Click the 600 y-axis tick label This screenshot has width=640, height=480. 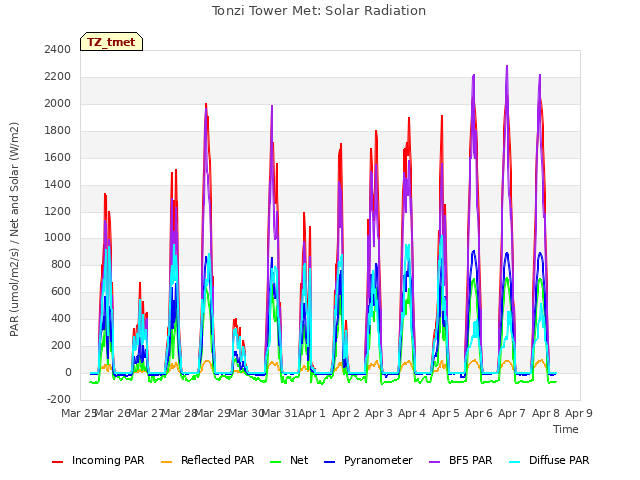click(61, 291)
